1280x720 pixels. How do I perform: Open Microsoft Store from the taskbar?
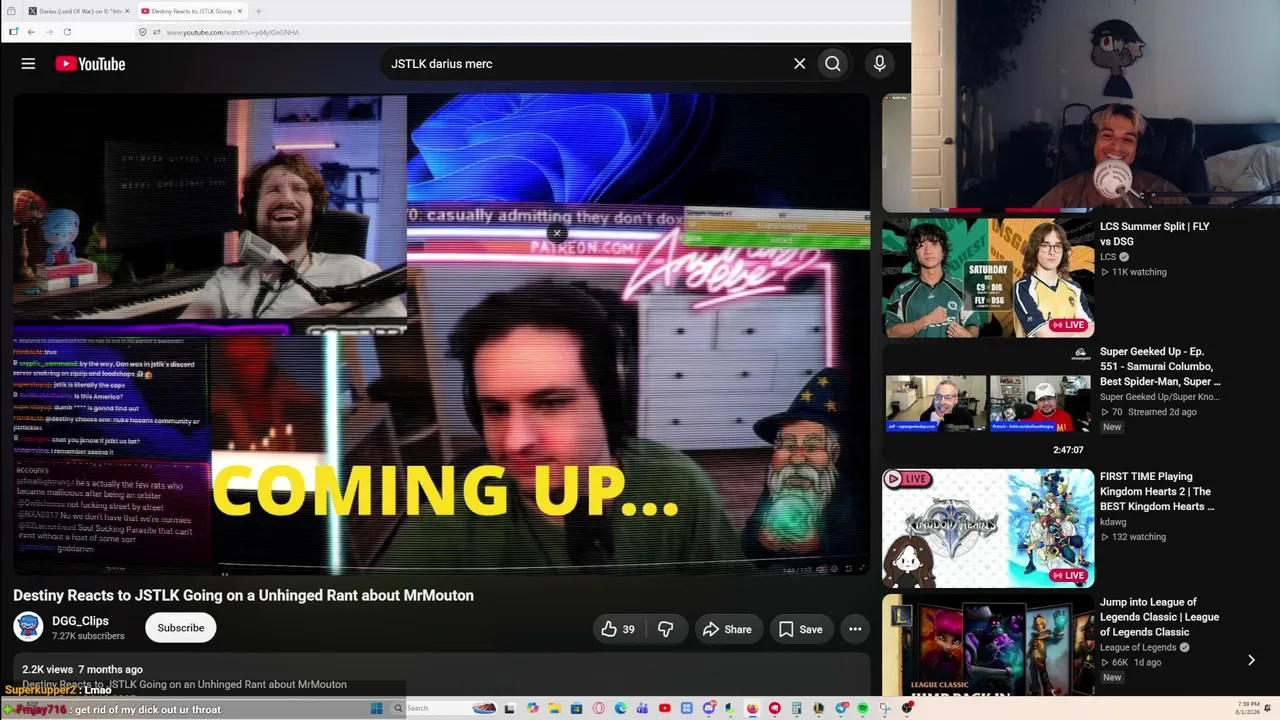576,708
